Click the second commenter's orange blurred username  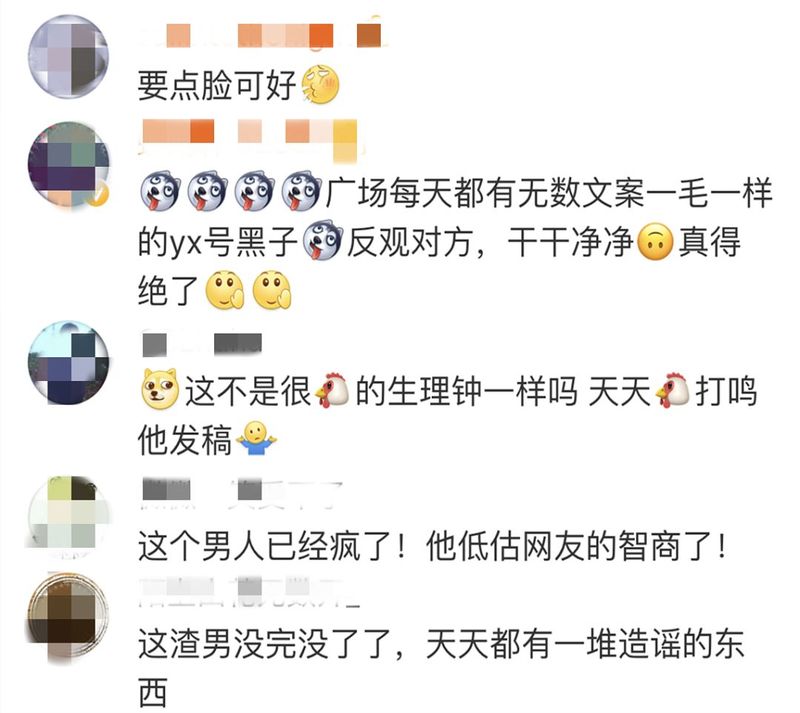[x=248, y=135]
